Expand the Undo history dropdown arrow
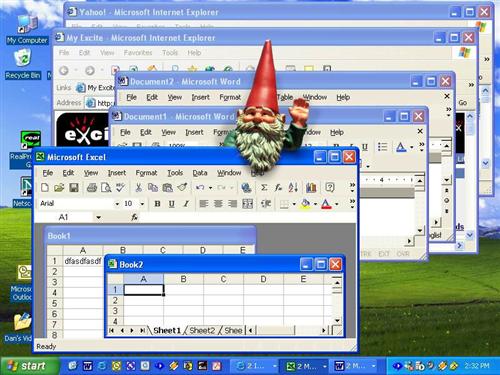Viewport: 500px width, 375px height. coord(210,188)
